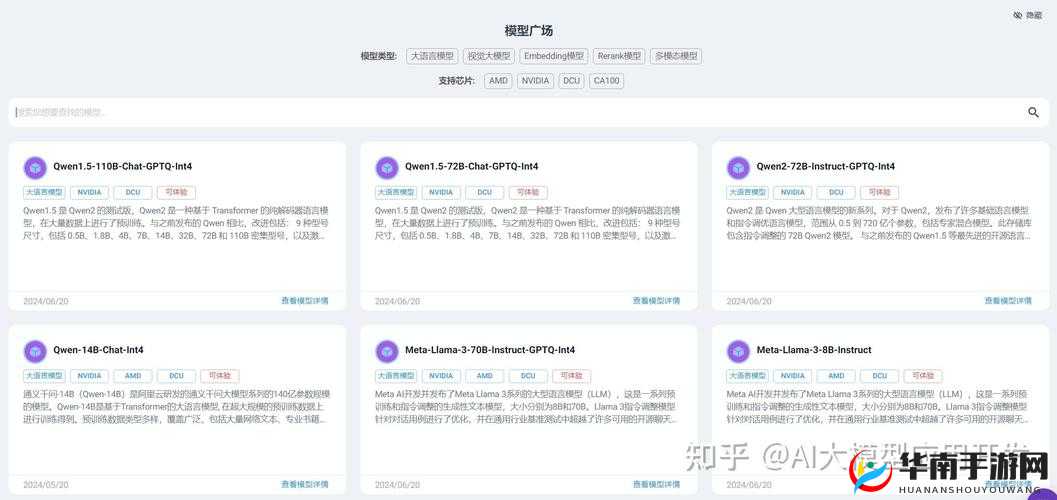Open details link for Qwen1.5-72B-Chat-GPTQ-Int4
The height and width of the screenshot is (500, 1057).
coord(657,301)
